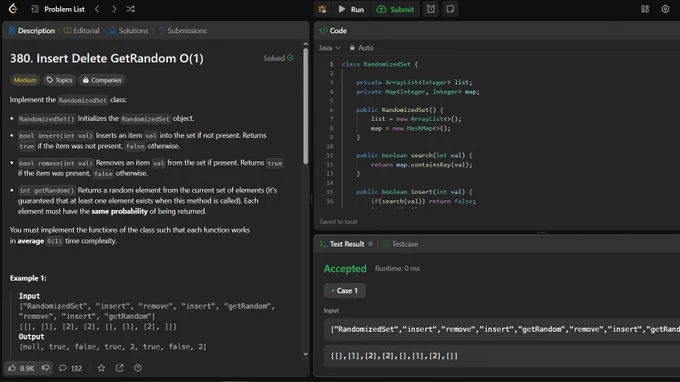Switch to the Testcase tab

coord(400,244)
